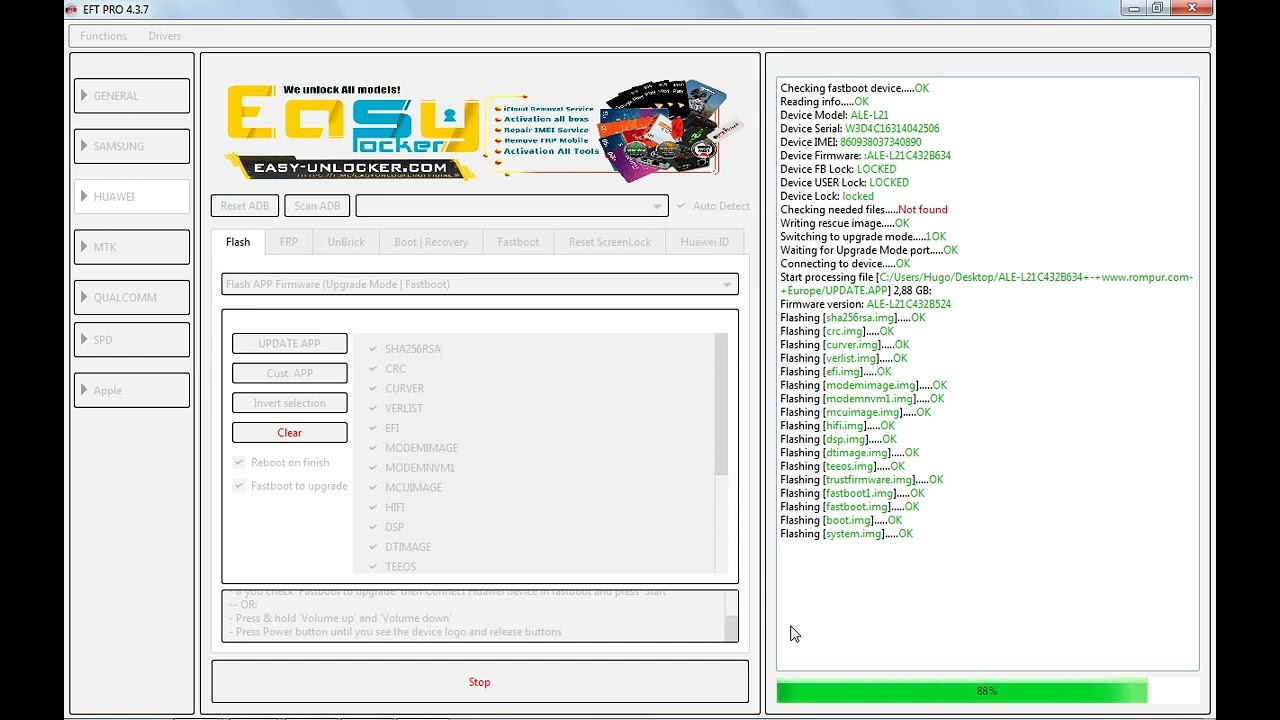Toggle the TEEOS partition checkbox
Viewport: 1280px width, 720px height.
(x=373, y=567)
